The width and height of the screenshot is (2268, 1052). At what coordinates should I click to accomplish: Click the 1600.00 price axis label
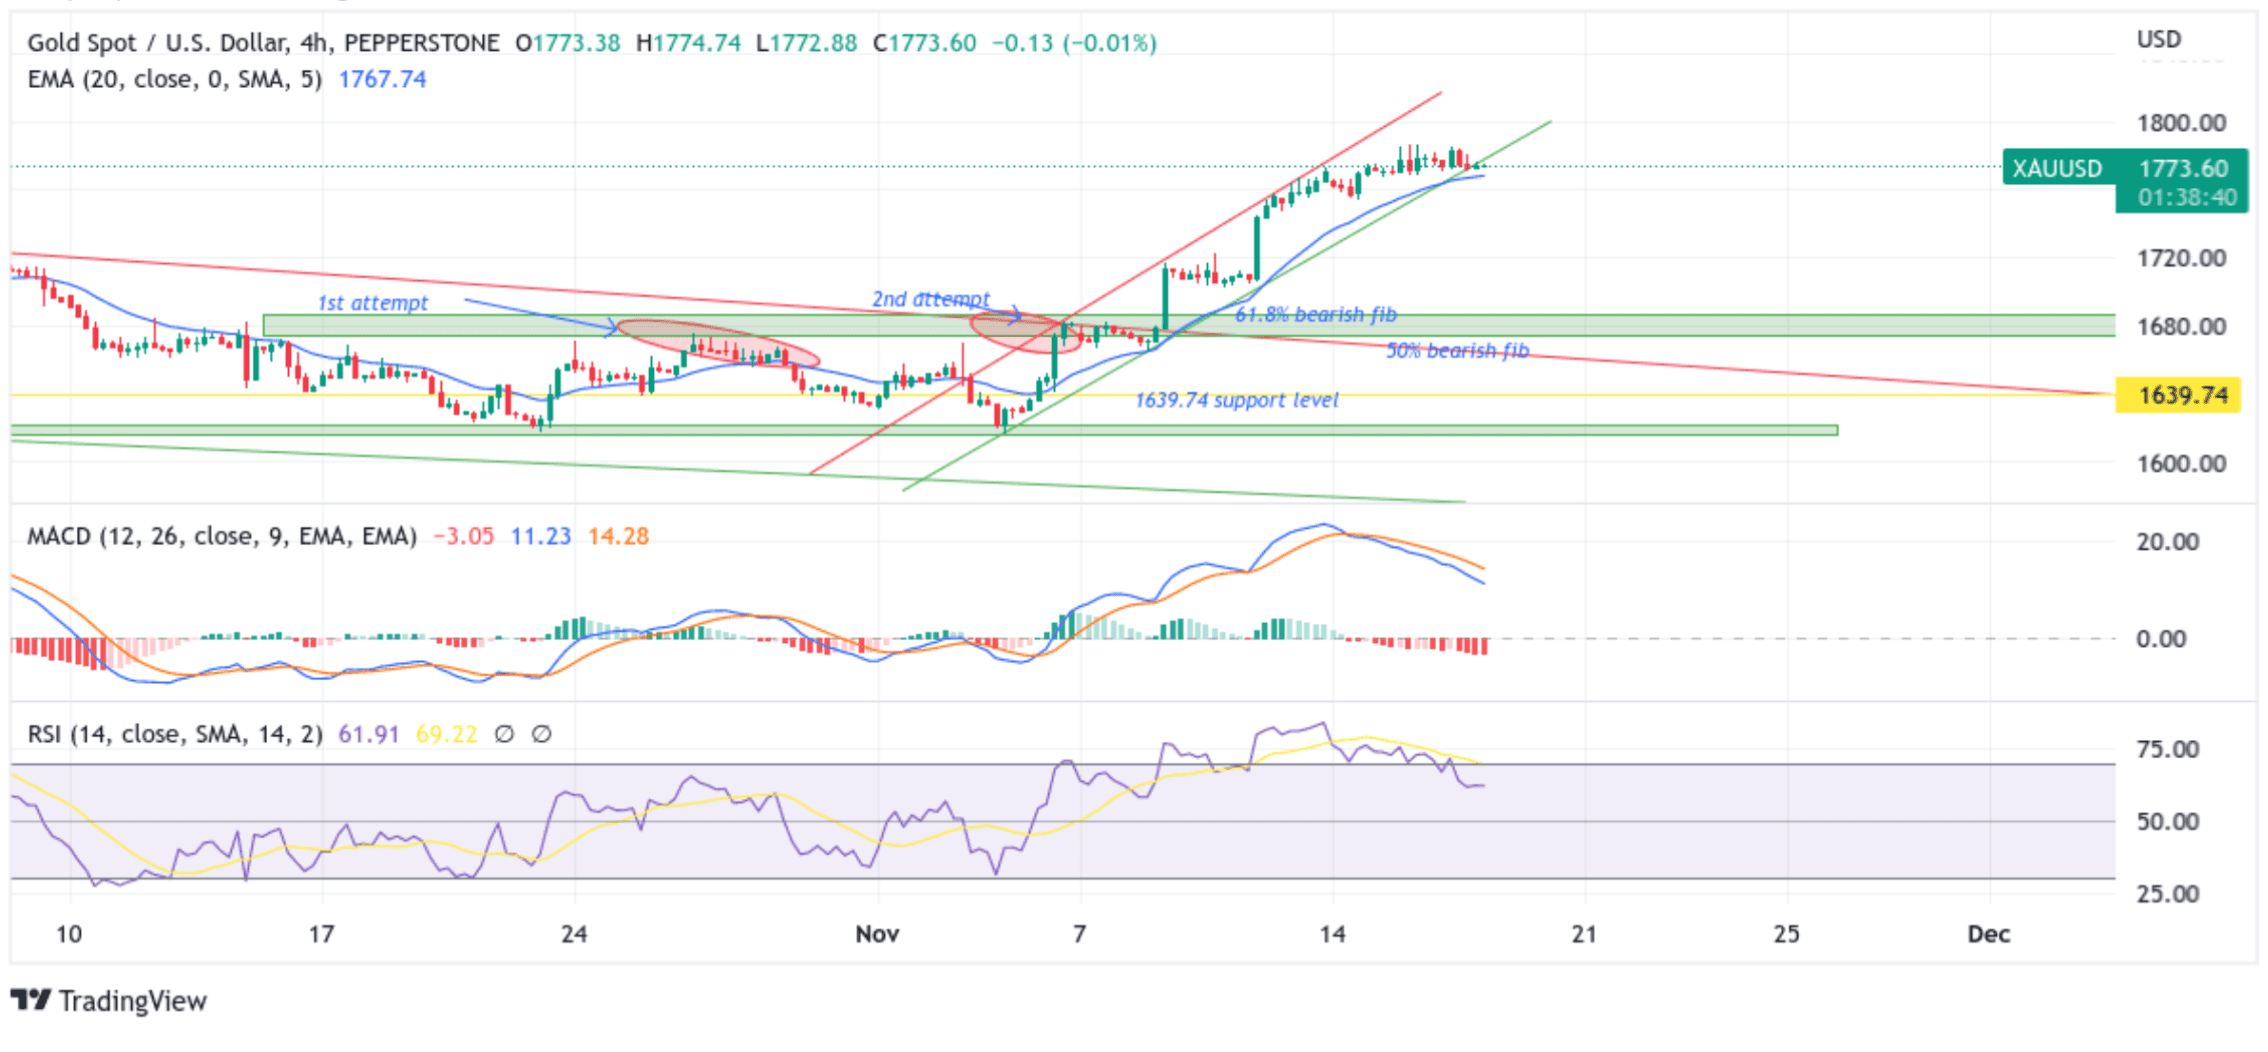(x=2181, y=463)
